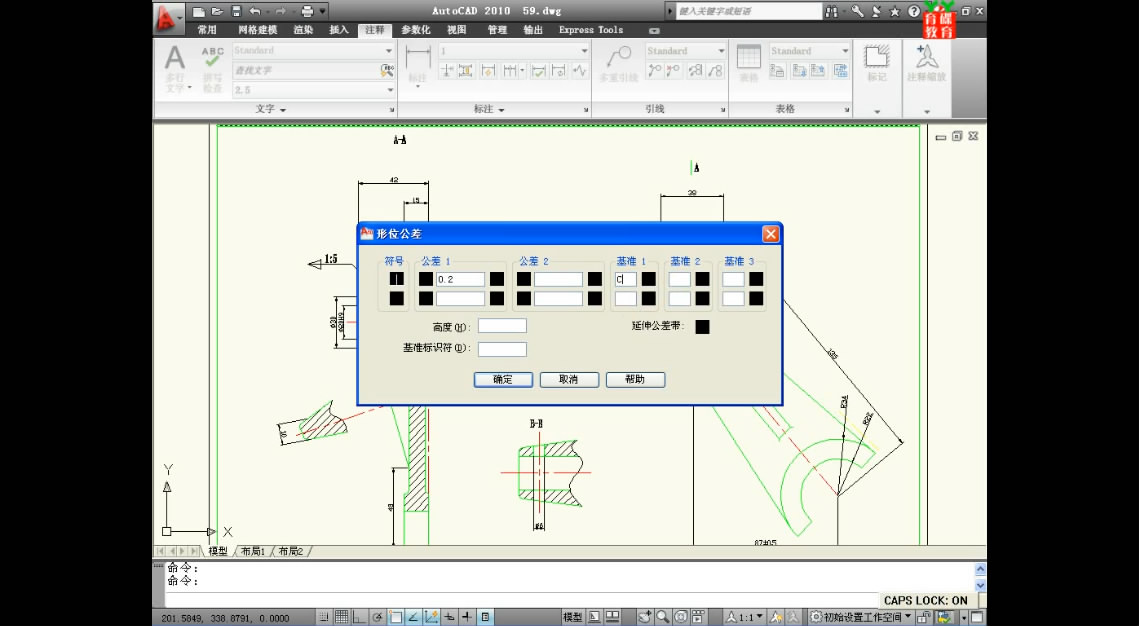Click the 公差 1 field containing 0.2
1139x626 pixels.
click(x=461, y=279)
